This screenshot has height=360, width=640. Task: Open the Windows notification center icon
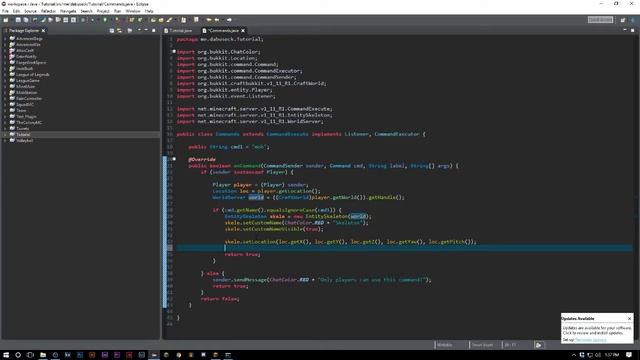pyautogui.click(x=629, y=355)
